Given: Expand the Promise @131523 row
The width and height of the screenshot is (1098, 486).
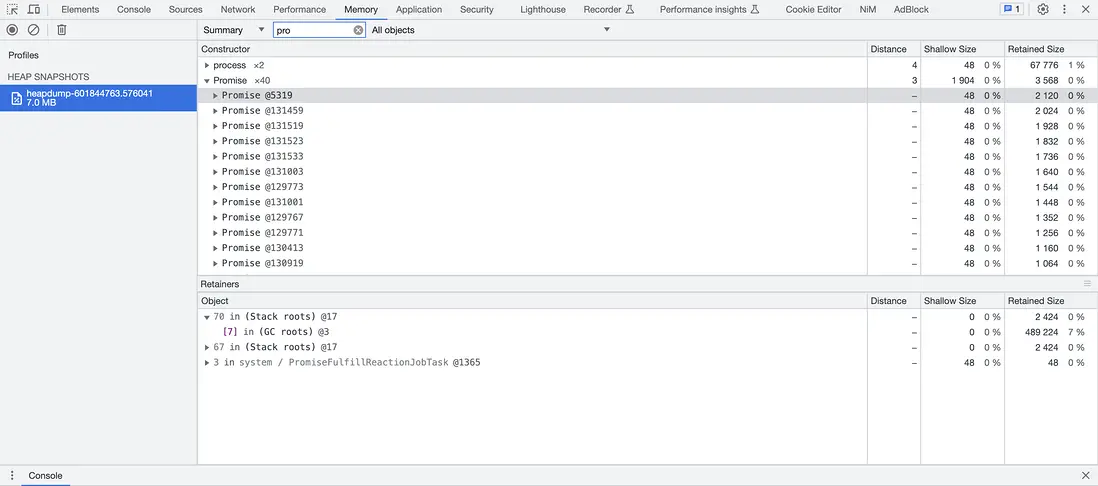Looking at the screenshot, I should (215, 141).
